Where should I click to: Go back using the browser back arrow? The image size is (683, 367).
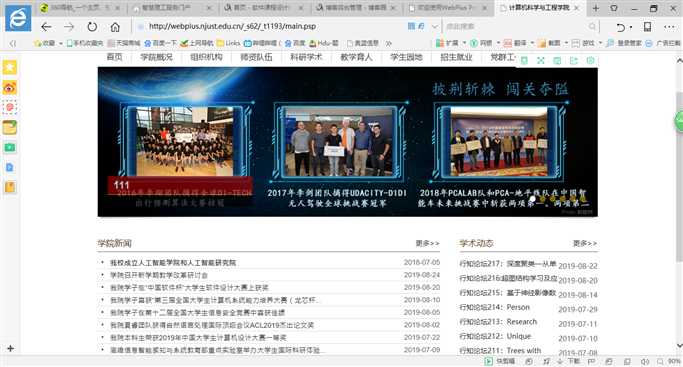coord(46,27)
